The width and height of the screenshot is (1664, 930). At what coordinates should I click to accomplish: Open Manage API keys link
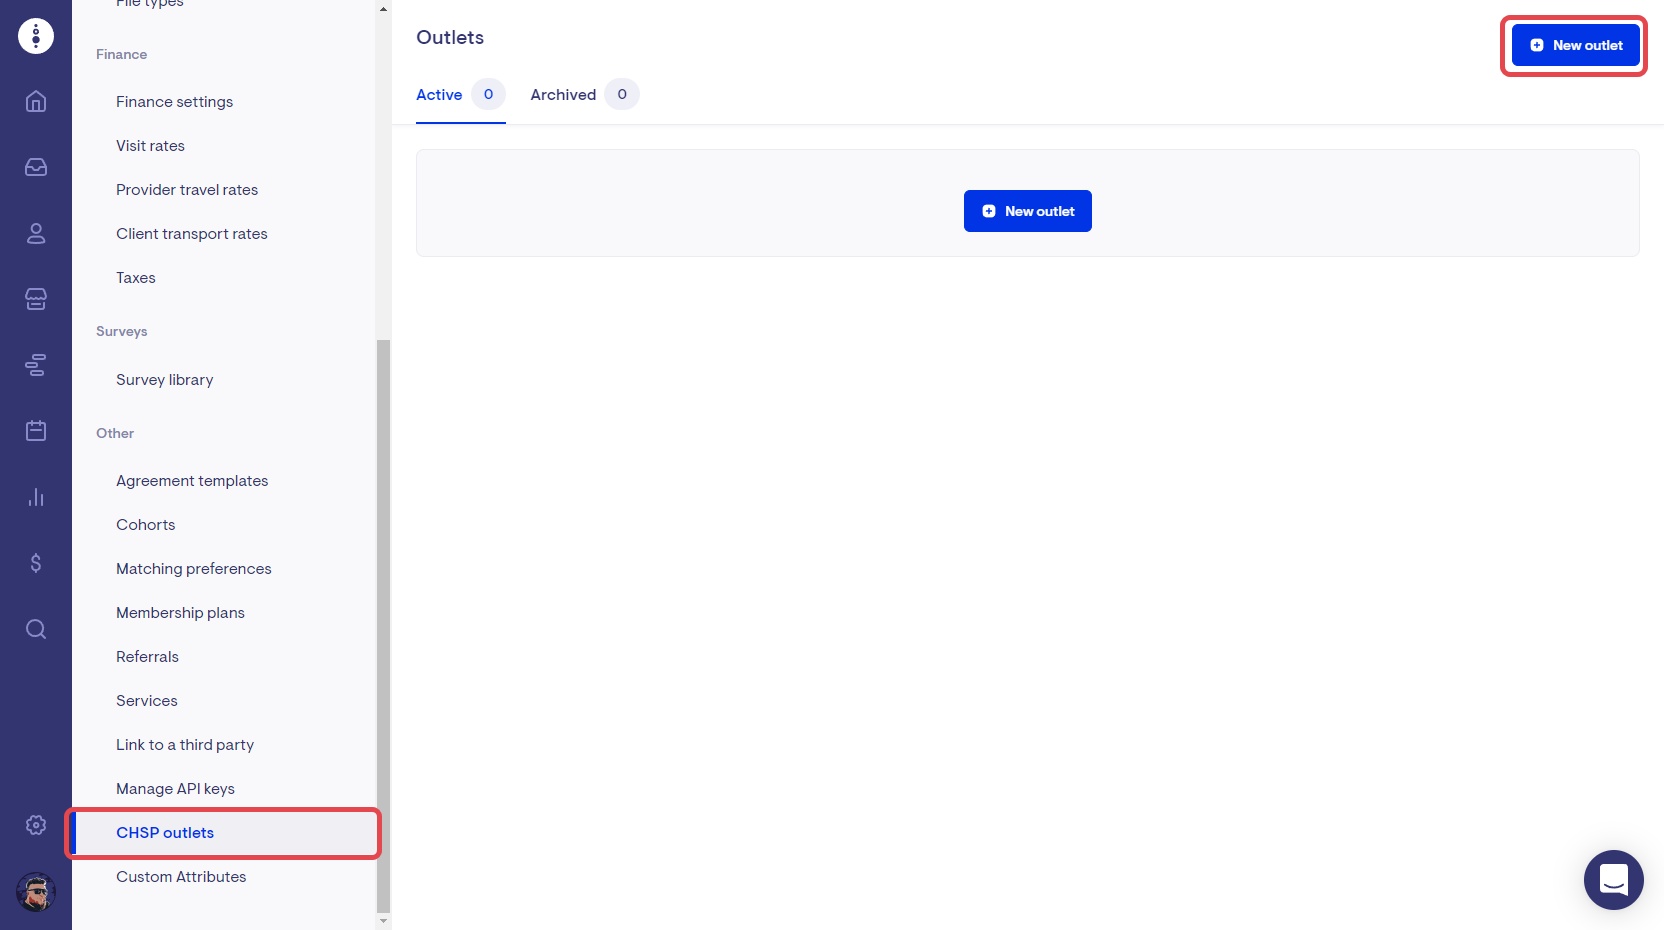tap(175, 789)
